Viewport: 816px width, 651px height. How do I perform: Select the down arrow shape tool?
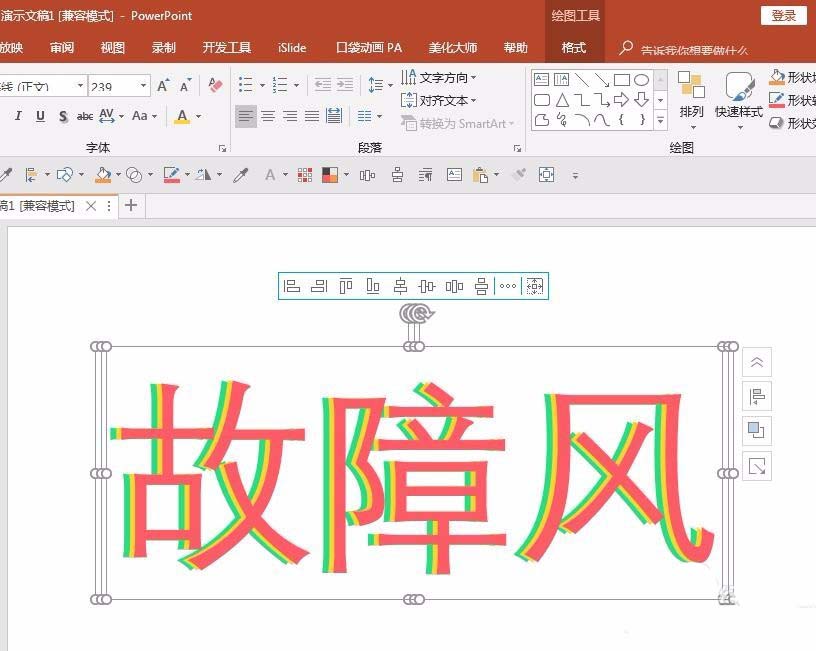coord(642,100)
